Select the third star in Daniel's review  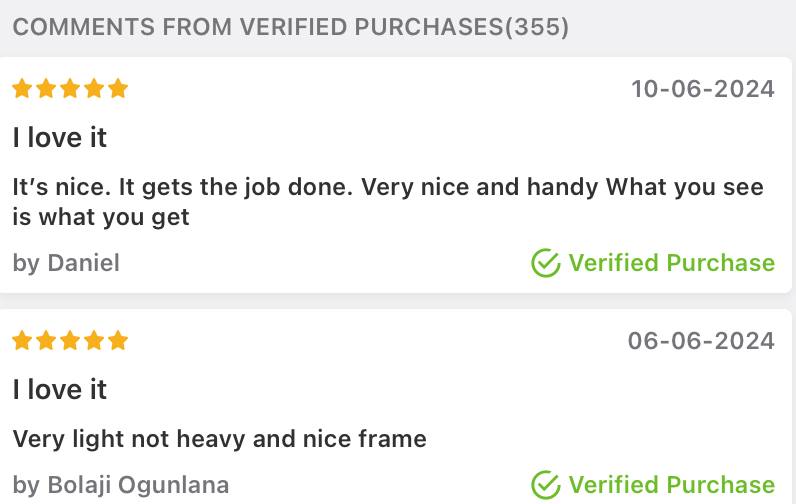coord(70,89)
